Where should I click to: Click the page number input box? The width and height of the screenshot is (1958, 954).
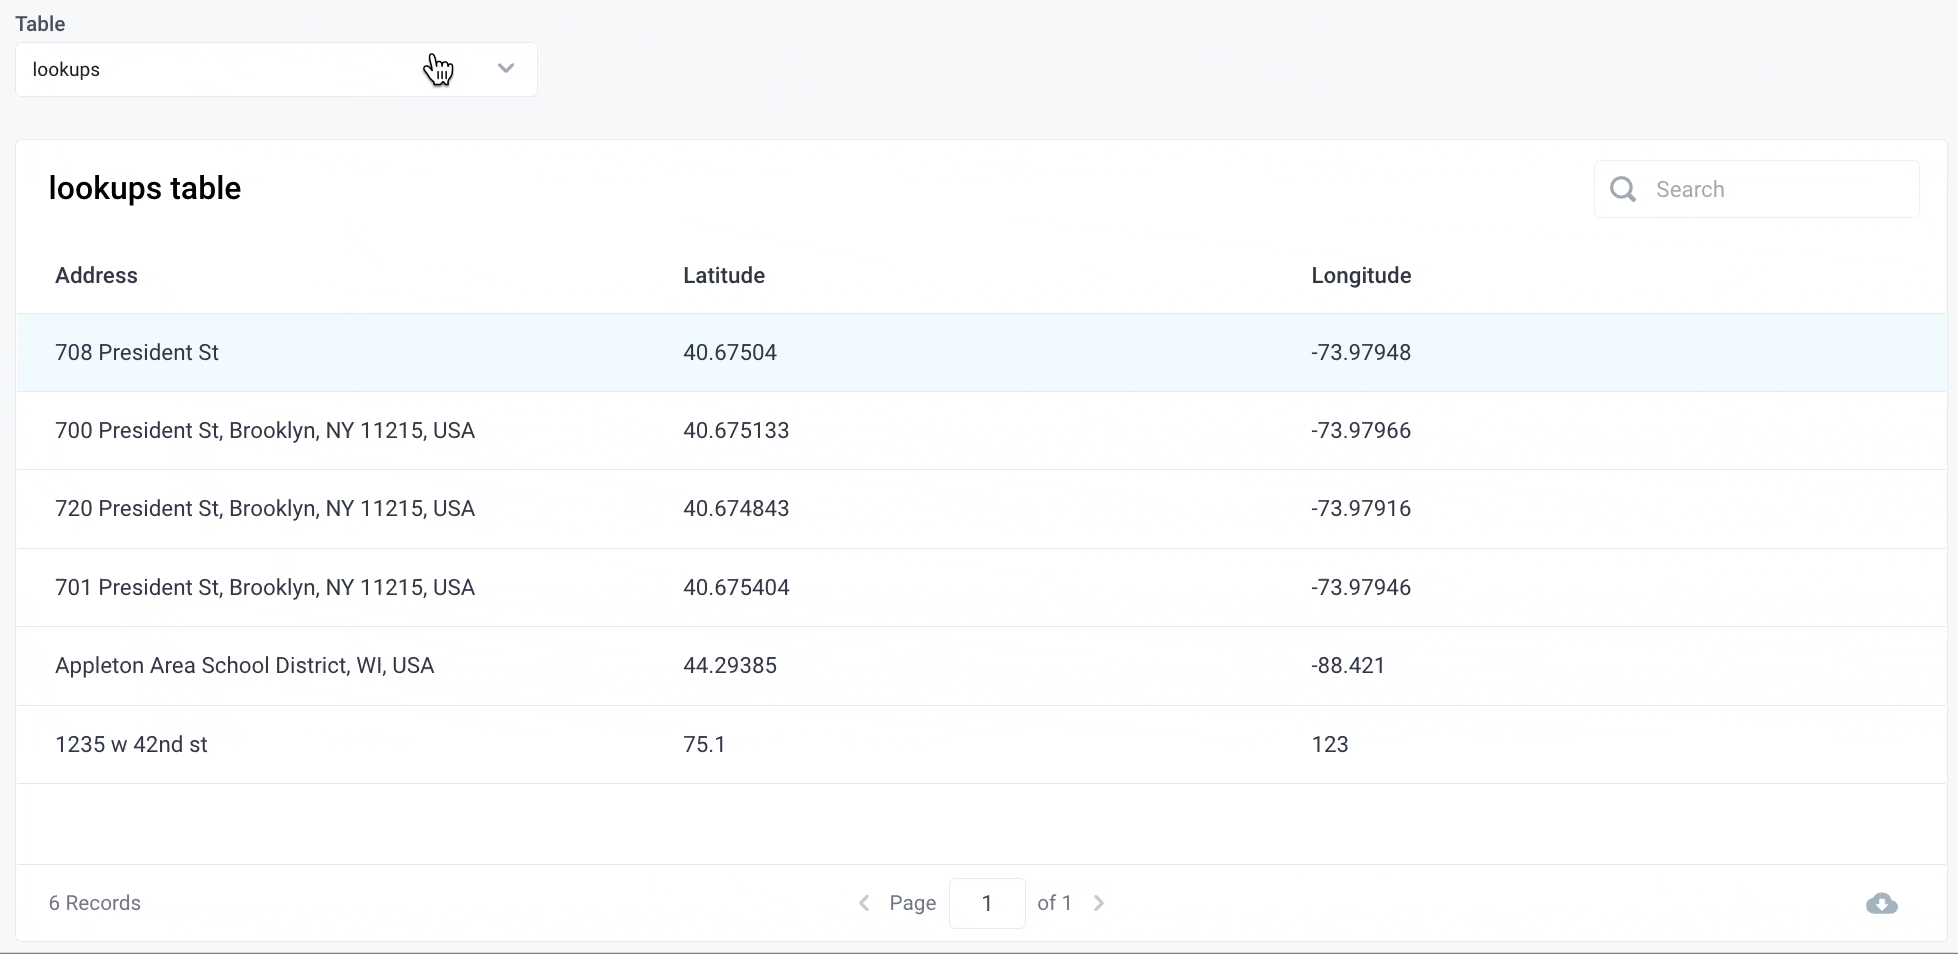pos(986,903)
